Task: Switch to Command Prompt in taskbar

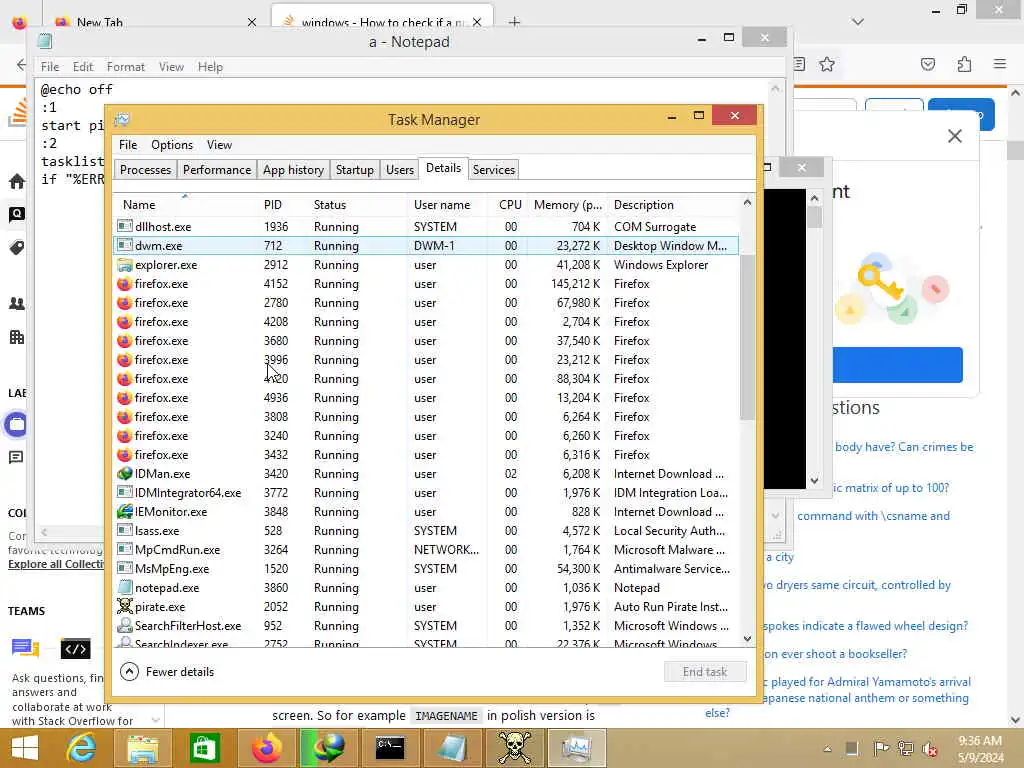Action: pyautogui.click(x=390, y=748)
